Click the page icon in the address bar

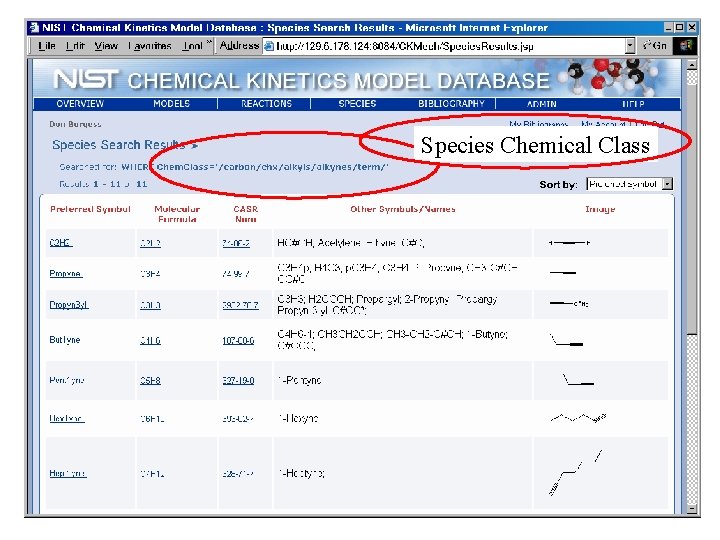(269, 46)
